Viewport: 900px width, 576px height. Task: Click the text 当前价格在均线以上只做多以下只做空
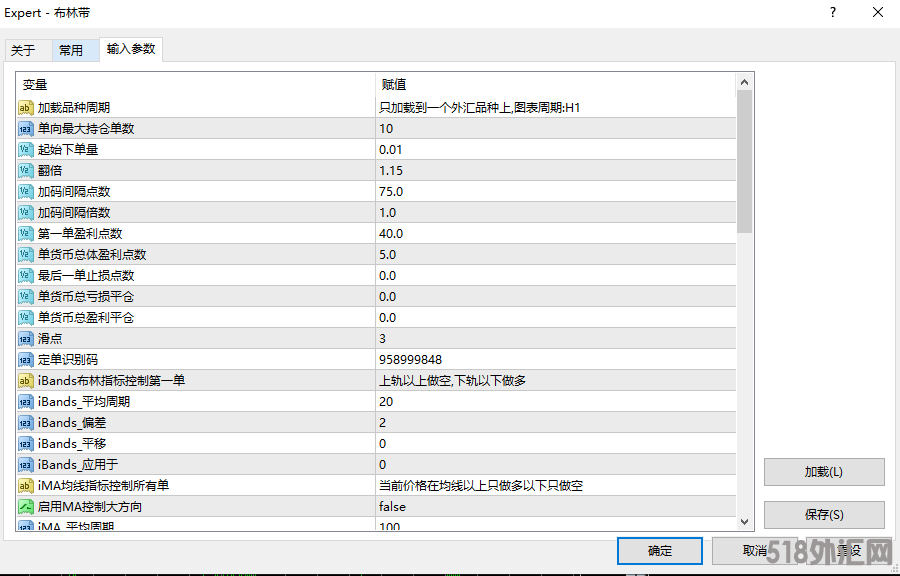[x=481, y=485]
